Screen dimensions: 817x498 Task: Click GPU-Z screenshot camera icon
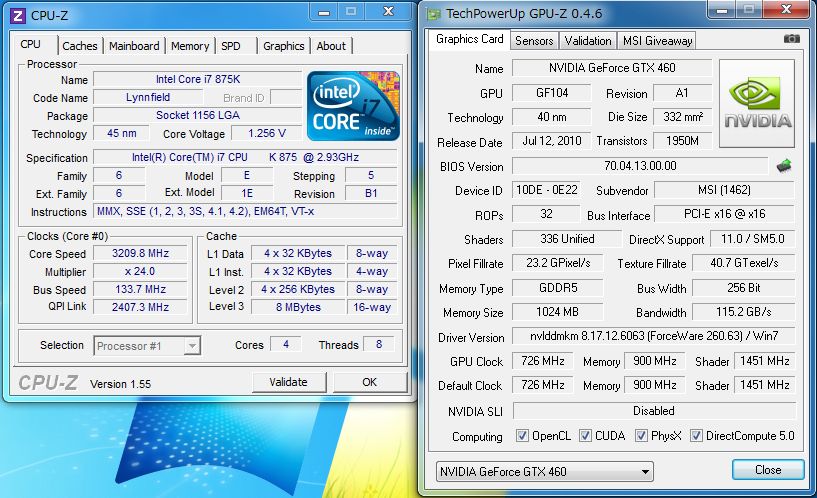pos(791,39)
